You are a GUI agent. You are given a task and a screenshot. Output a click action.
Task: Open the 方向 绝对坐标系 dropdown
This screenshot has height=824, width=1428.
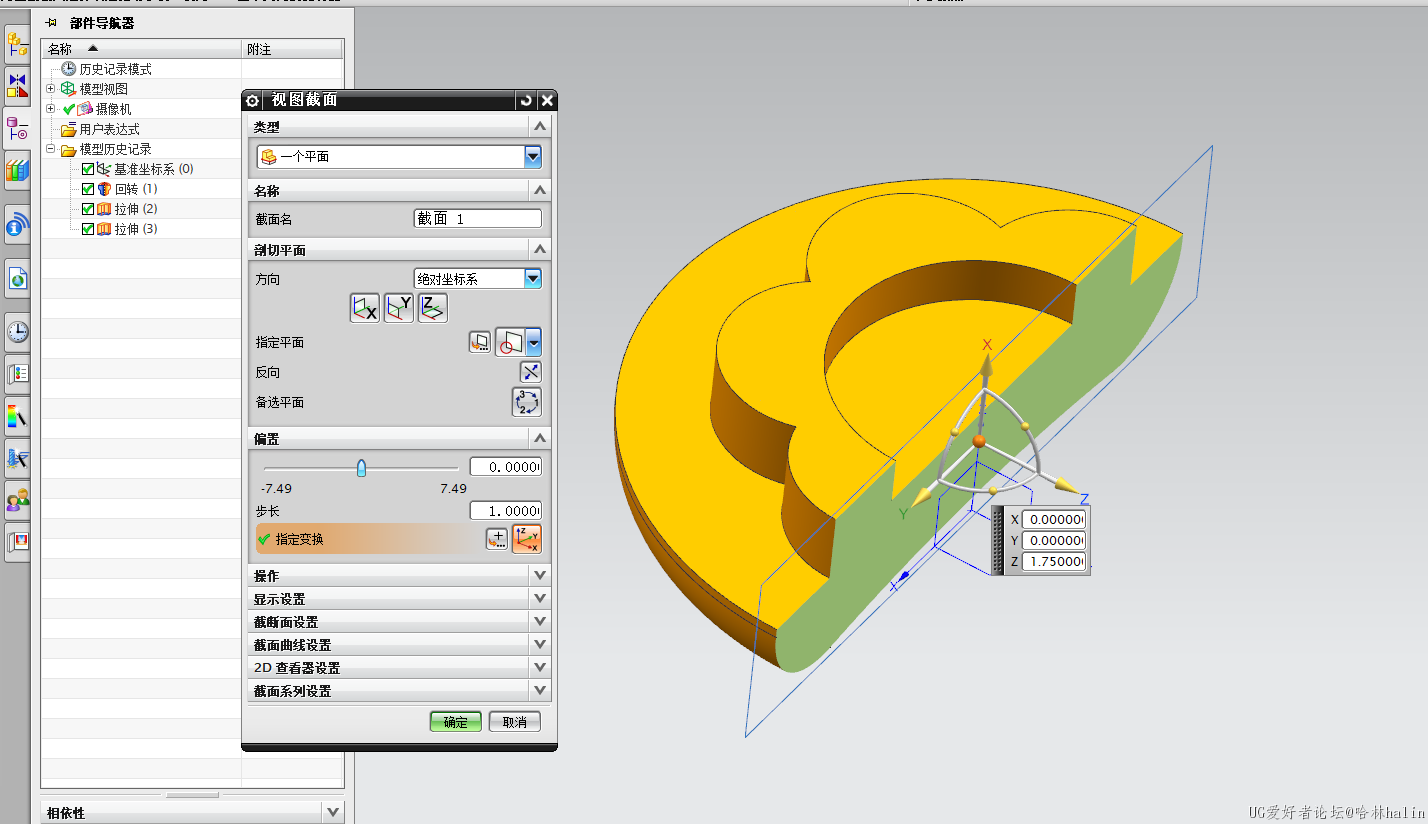pos(533,279)
